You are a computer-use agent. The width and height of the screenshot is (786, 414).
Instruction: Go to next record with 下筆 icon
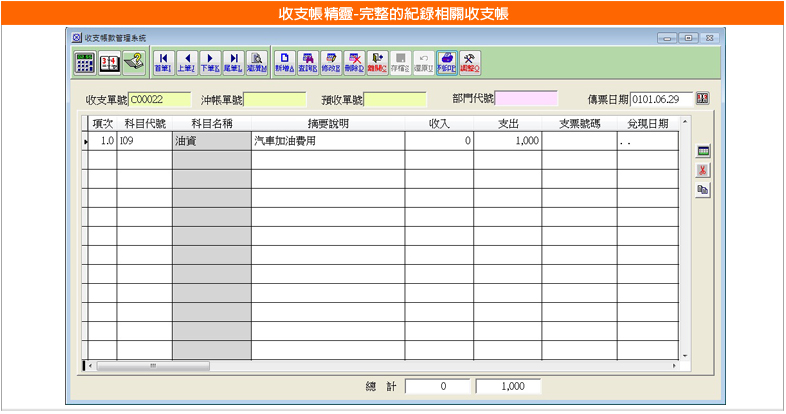(x=210, y=62)
